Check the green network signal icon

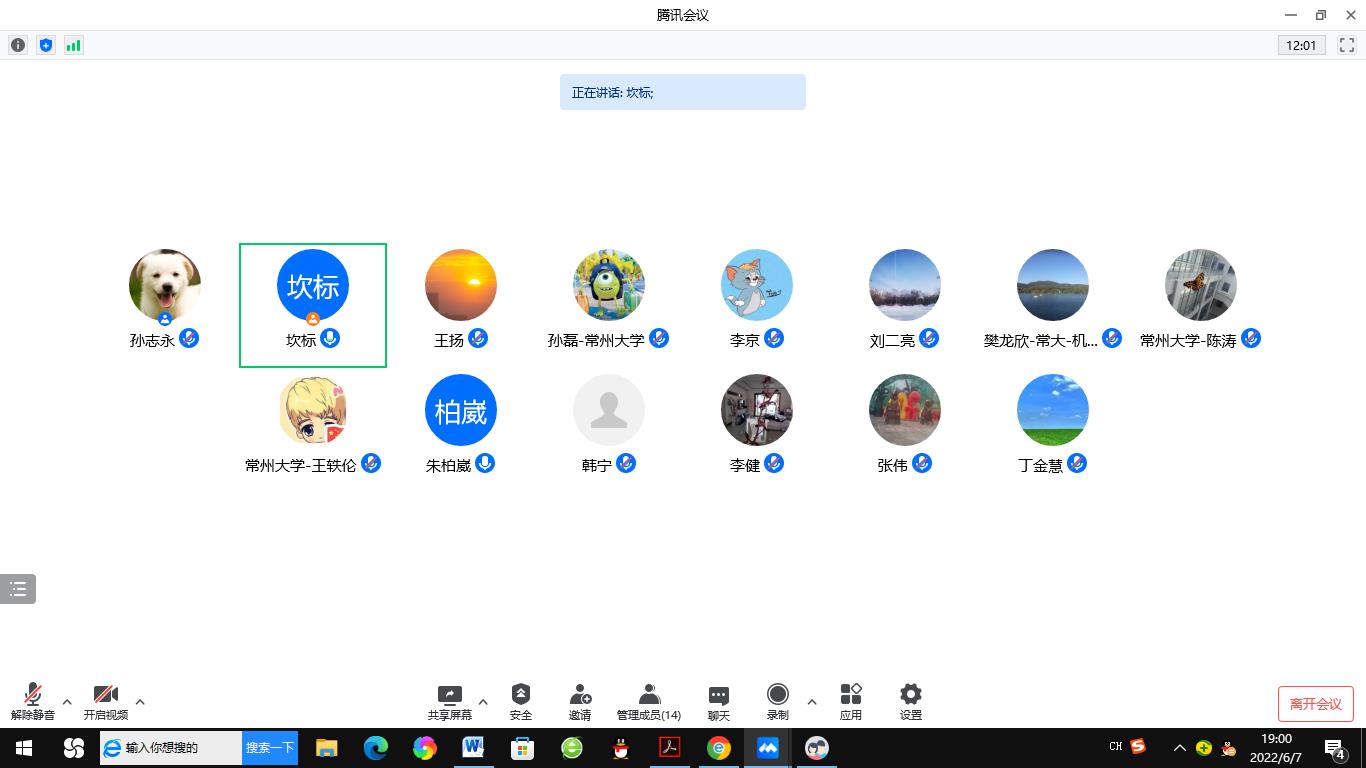(74, 45)
